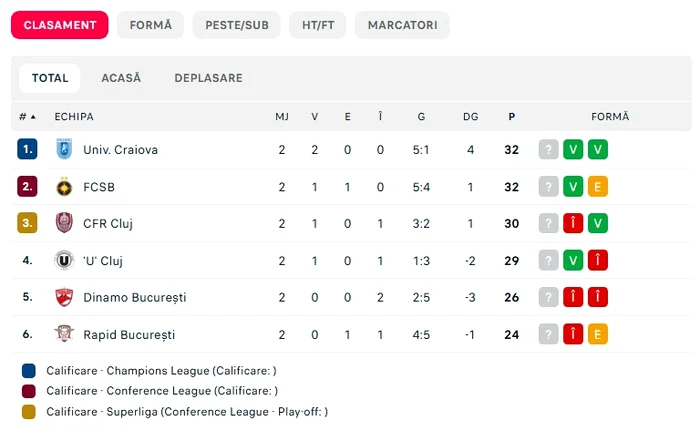Viewport: 700px width, 440px height.
Task: Click the Univ. Craiova club crest
Action: point(64,149)
